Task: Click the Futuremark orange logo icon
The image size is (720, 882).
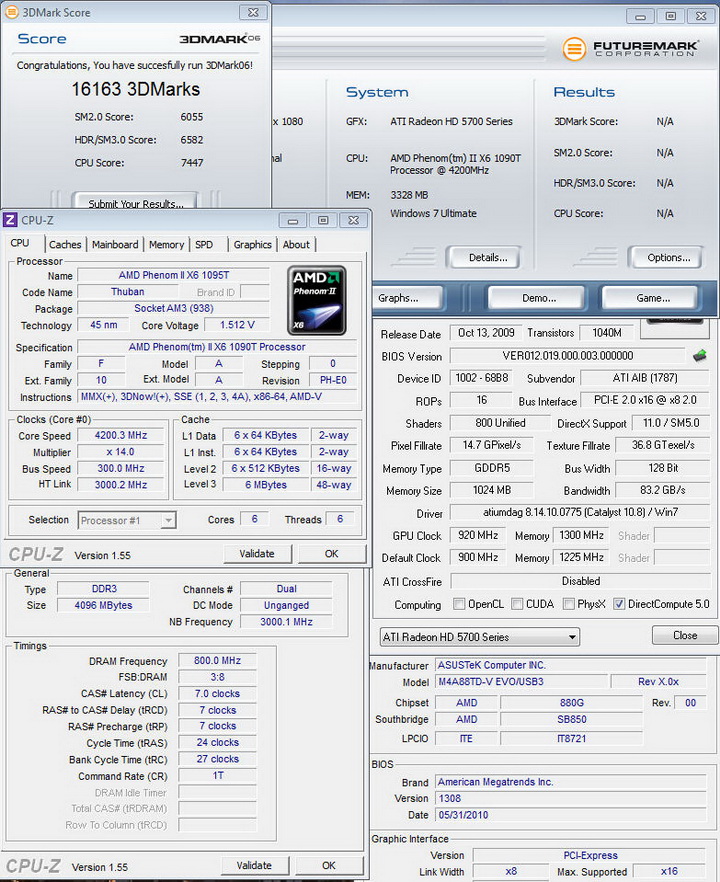Action: pyautogui.click(x=574, y=49)
